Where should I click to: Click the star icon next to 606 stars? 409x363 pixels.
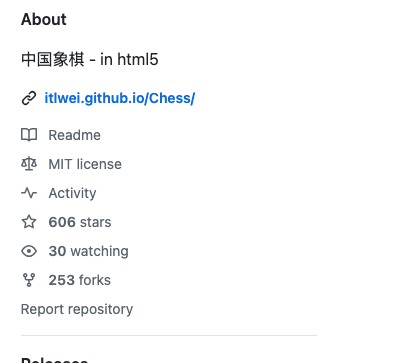[29, 222]
